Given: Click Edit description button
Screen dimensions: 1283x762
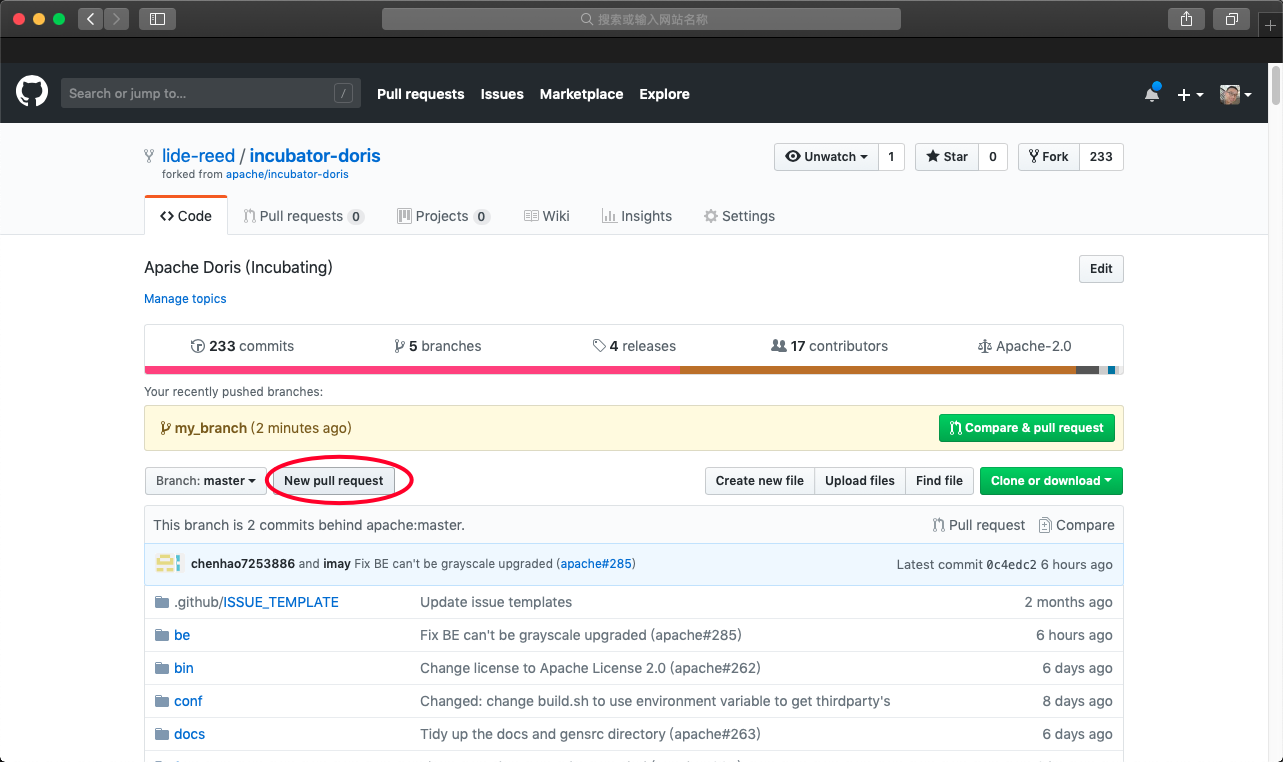Looking at the screenshot, I should (x=1101, y=269).
